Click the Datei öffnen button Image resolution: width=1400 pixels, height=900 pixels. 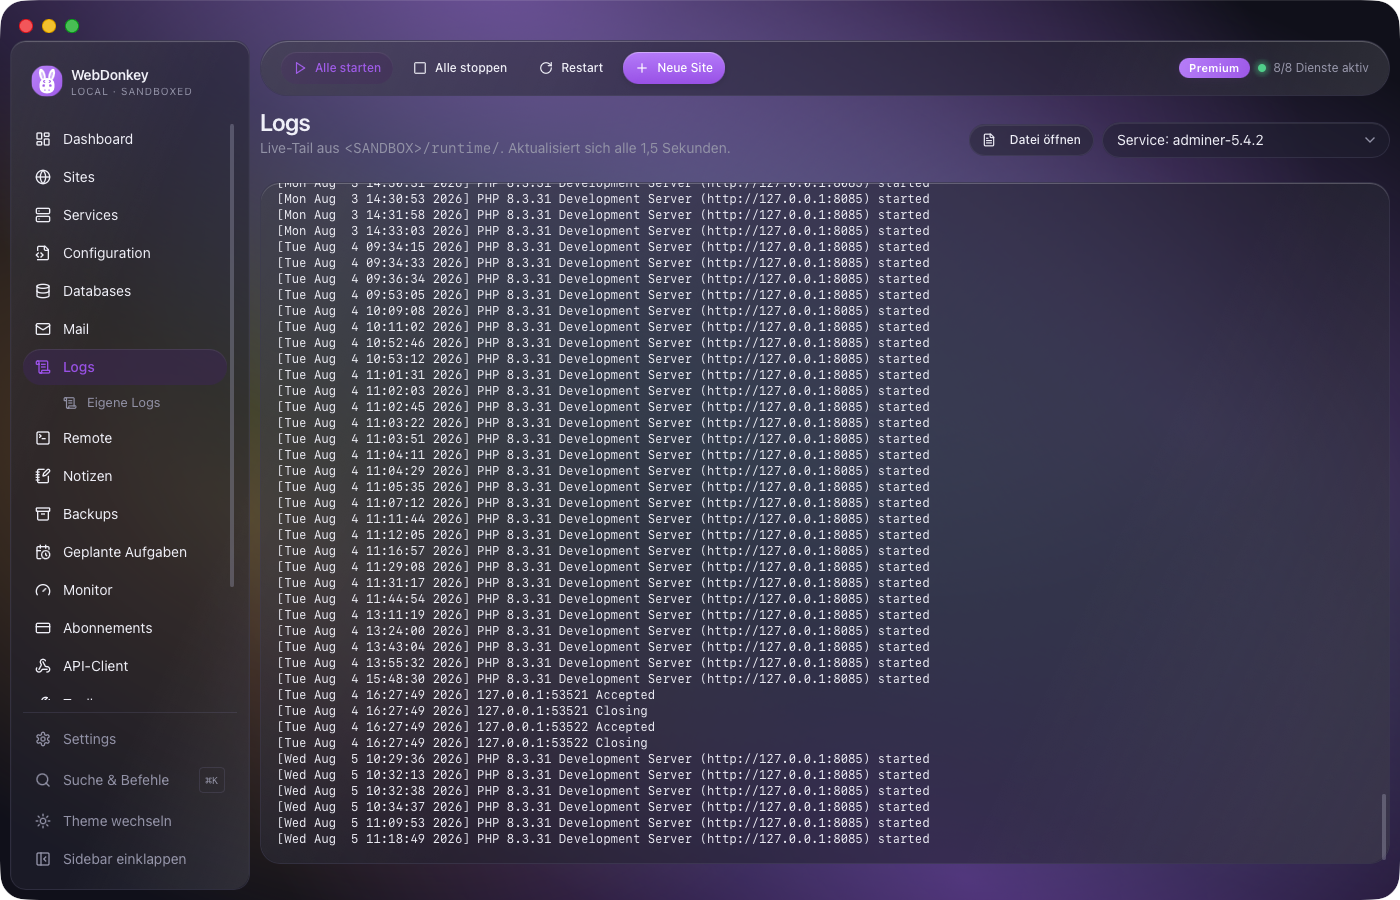point(1031,140)
